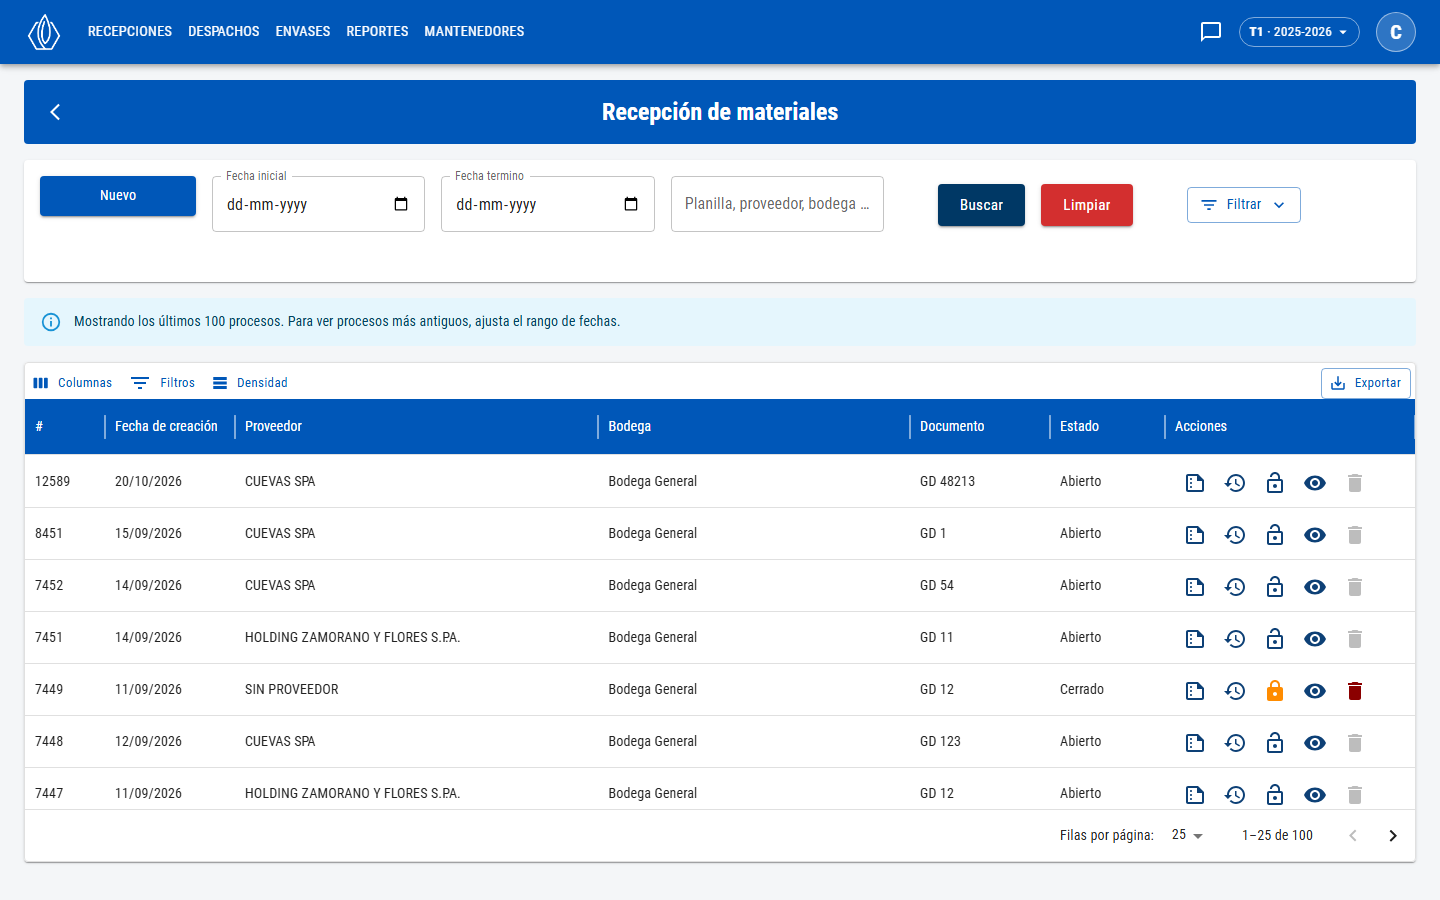This screenshot has height=900, width=1440.
Task: Delete red trash icon row 7449
Action: click(1355, 691)
